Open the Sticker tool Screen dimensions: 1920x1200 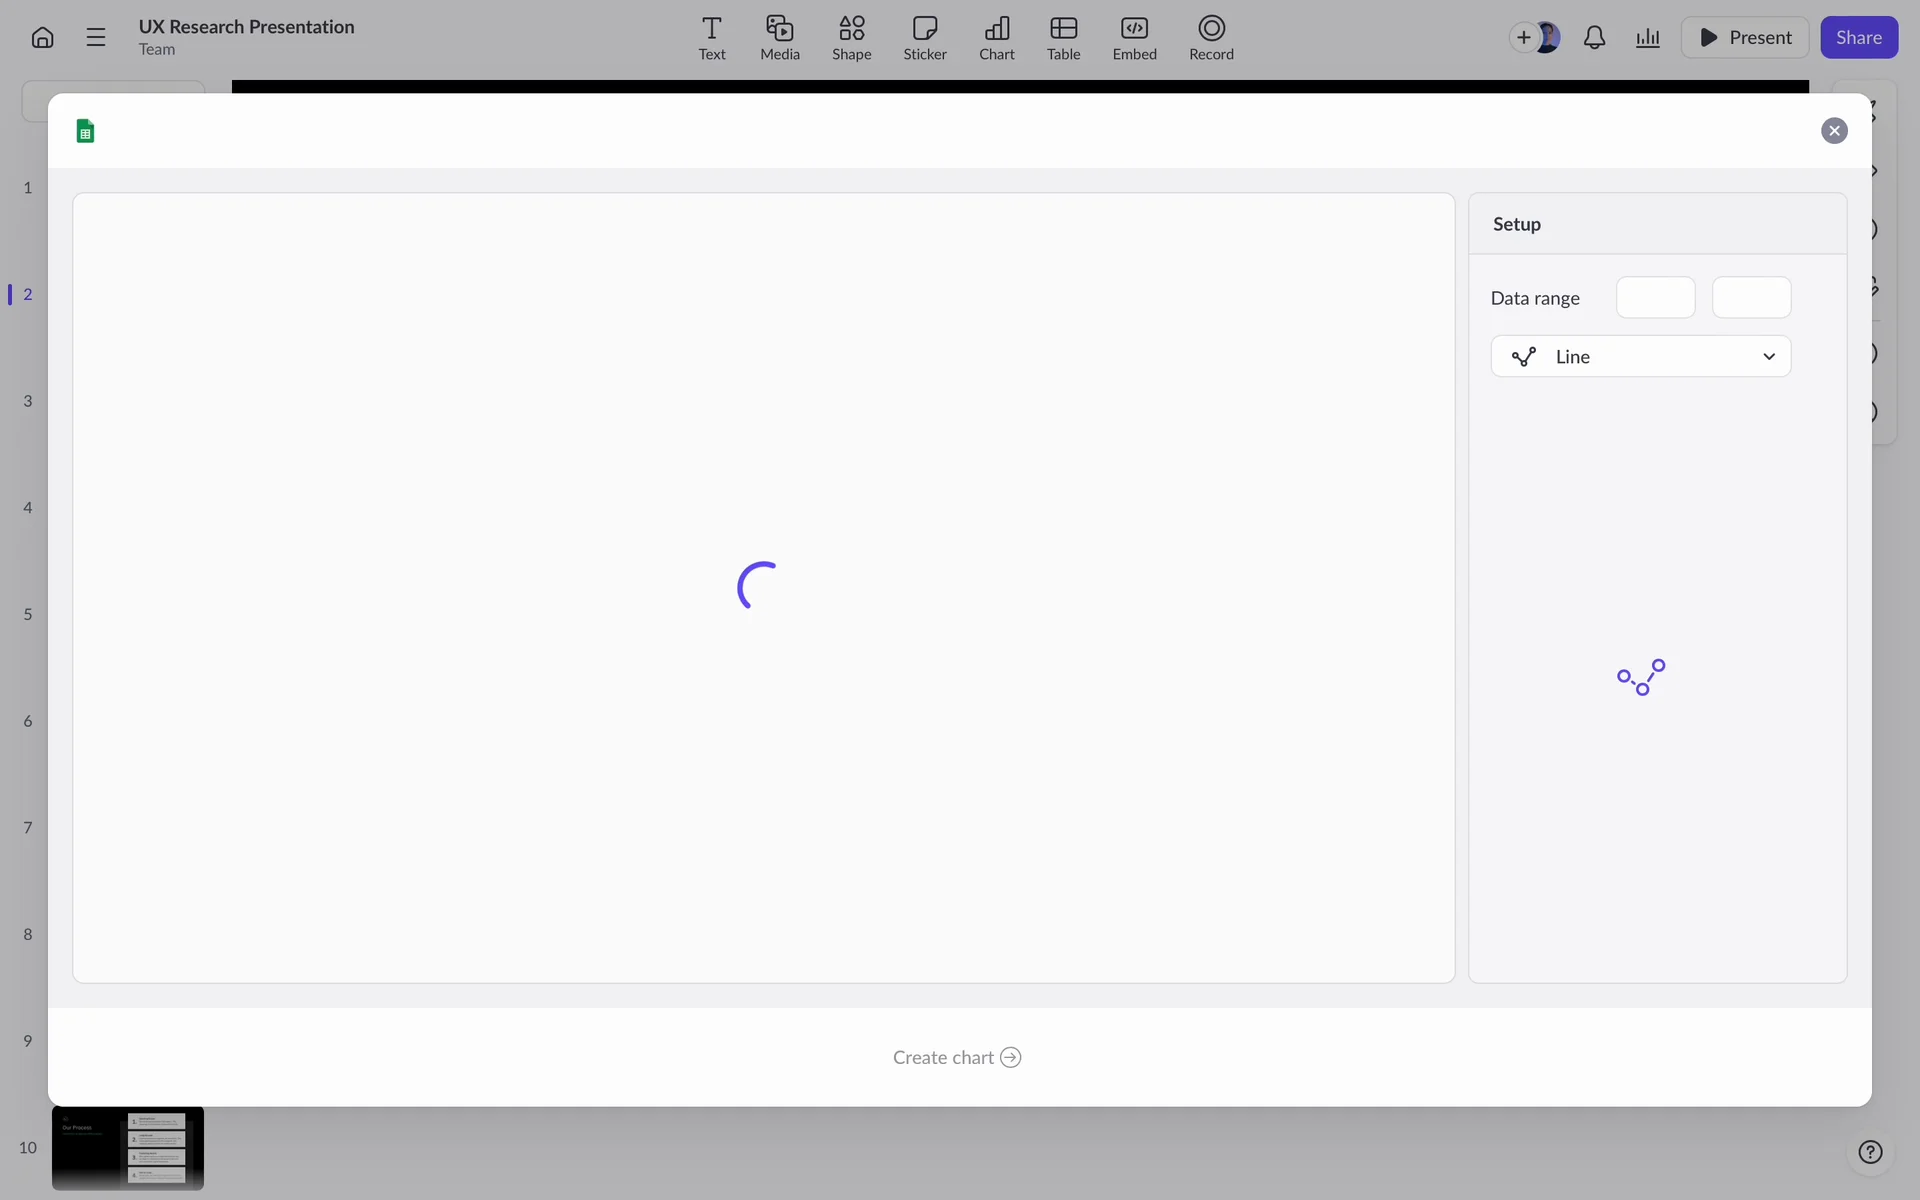coord(924,38)
